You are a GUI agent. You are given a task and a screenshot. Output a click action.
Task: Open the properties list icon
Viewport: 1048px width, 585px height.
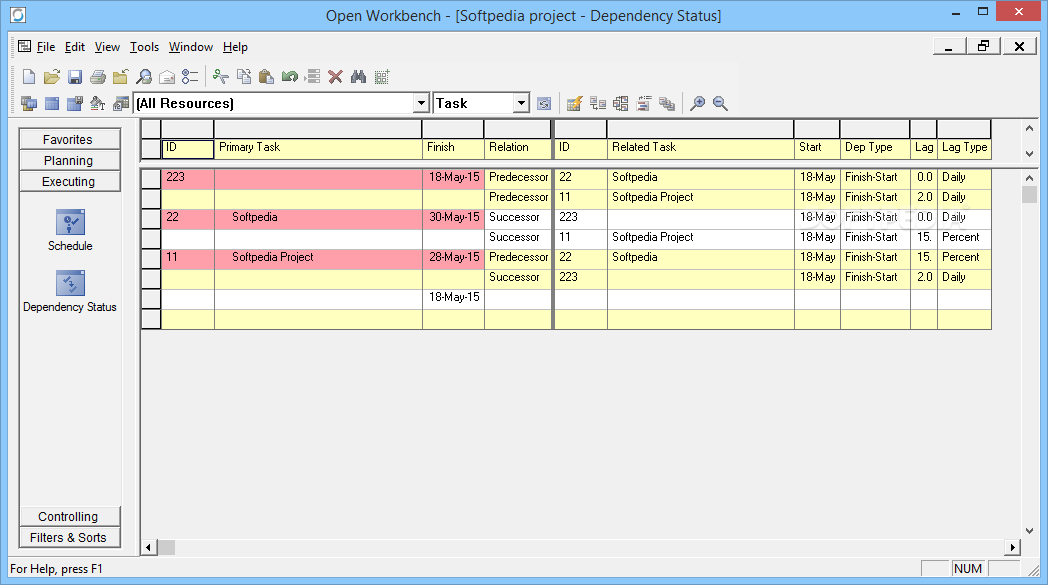coord(190,77)
